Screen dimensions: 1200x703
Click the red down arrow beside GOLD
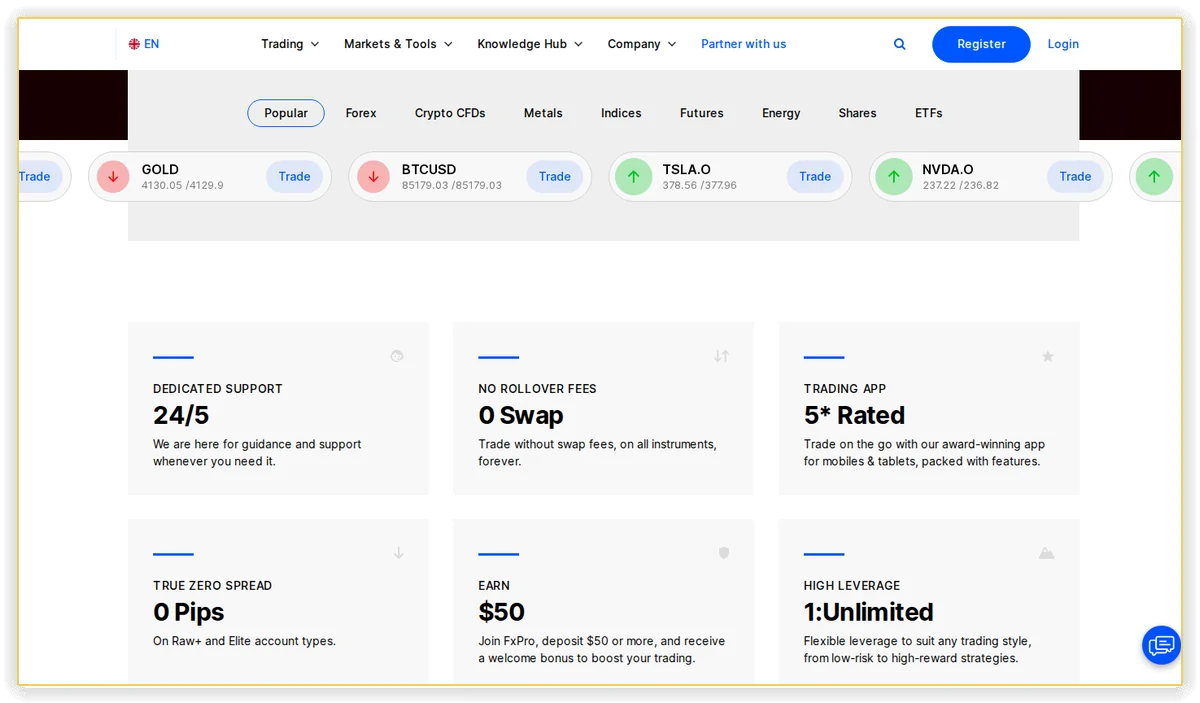(x=113, y=177)
